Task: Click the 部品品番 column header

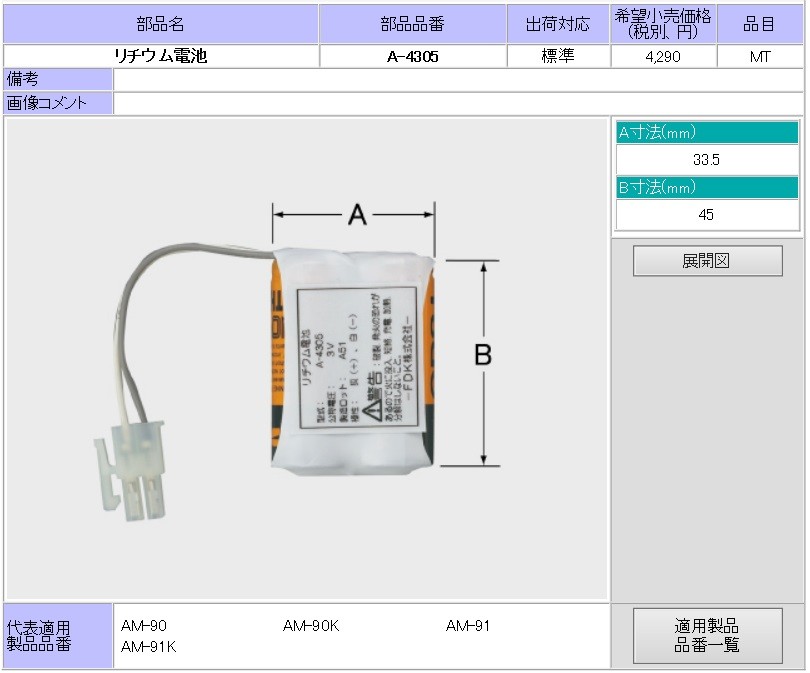Action: (x=413, y=24)
